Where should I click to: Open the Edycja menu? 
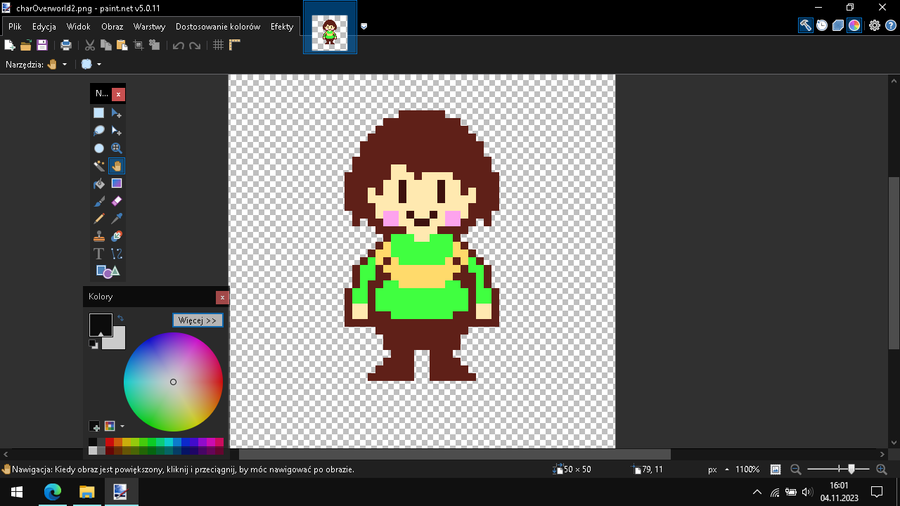pyautogui.click(x=44, y=26)
